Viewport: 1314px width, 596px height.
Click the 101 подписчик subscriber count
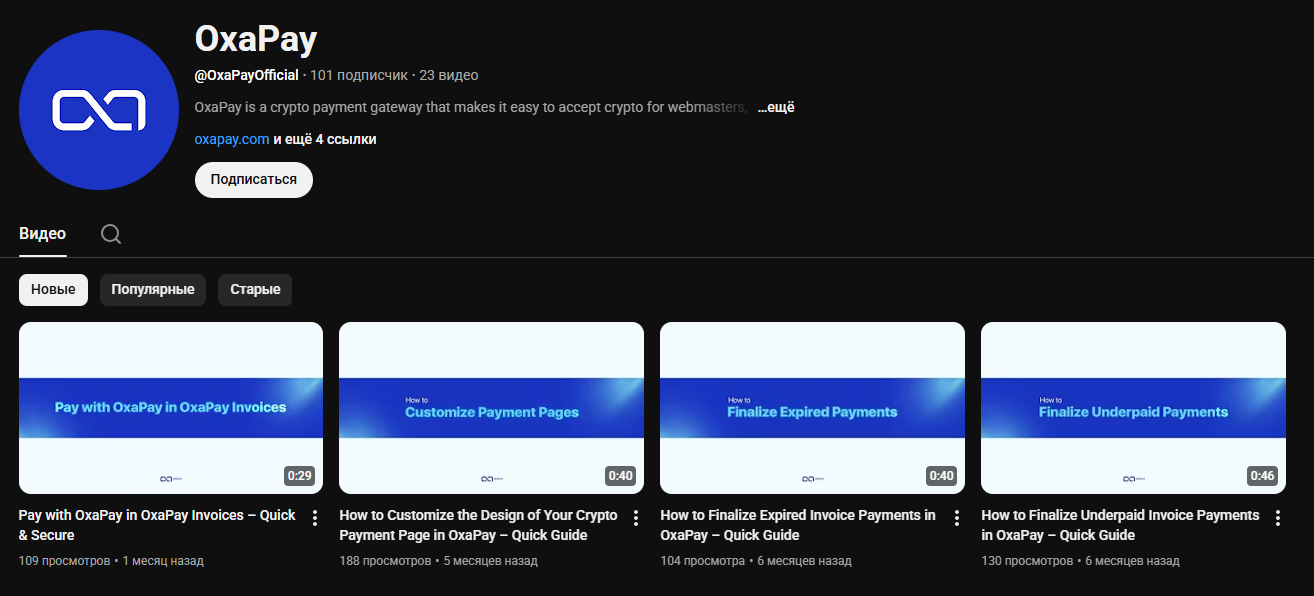(359, 75)
